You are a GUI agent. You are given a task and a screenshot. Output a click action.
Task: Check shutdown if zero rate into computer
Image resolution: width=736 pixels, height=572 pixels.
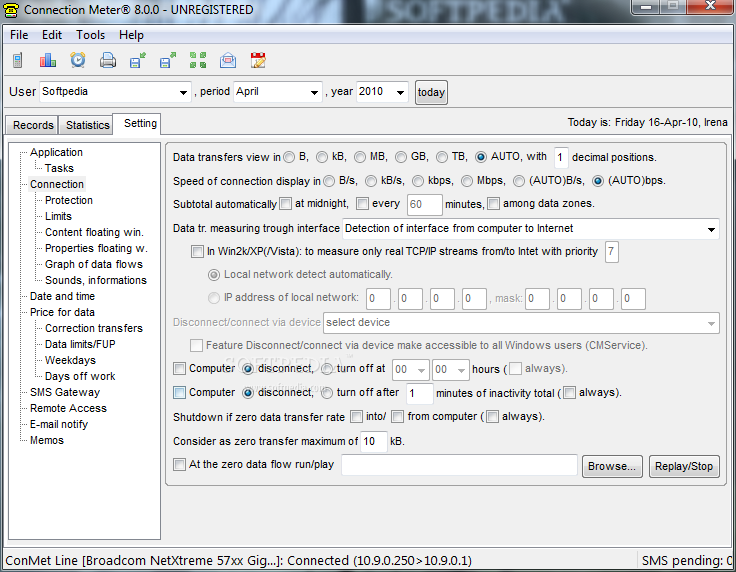[x=357, y=416]
